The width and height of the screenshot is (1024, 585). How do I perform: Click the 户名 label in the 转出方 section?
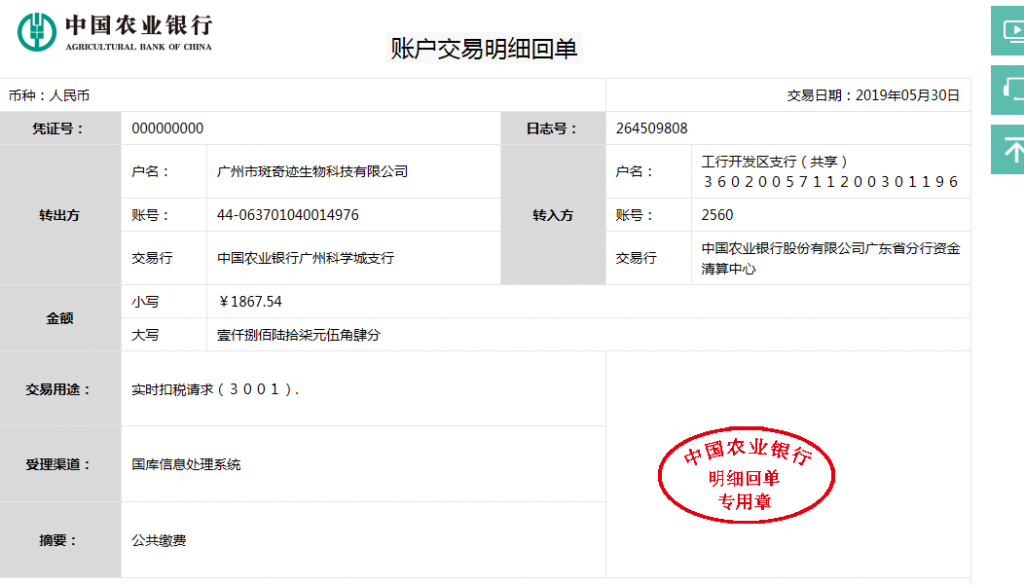[150, 172]
